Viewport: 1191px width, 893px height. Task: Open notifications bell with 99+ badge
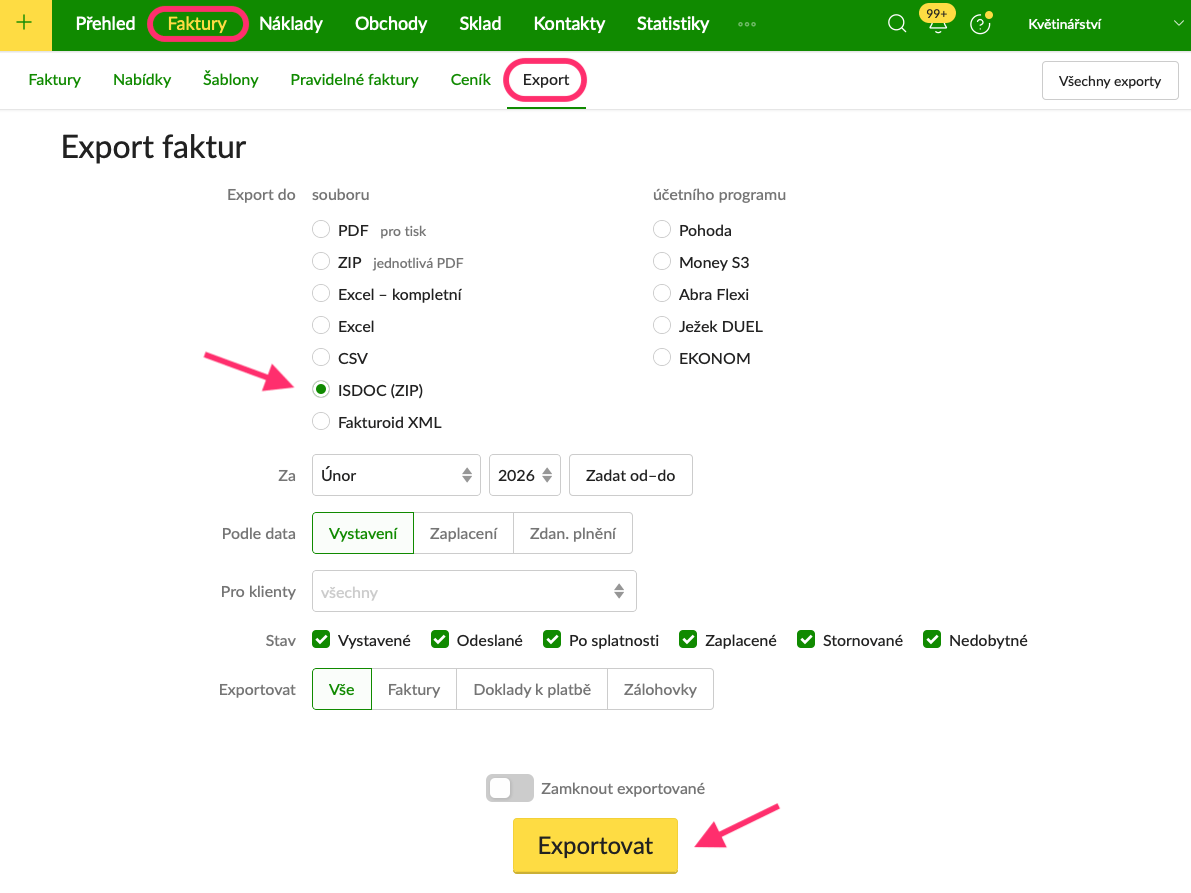(937, 25)
